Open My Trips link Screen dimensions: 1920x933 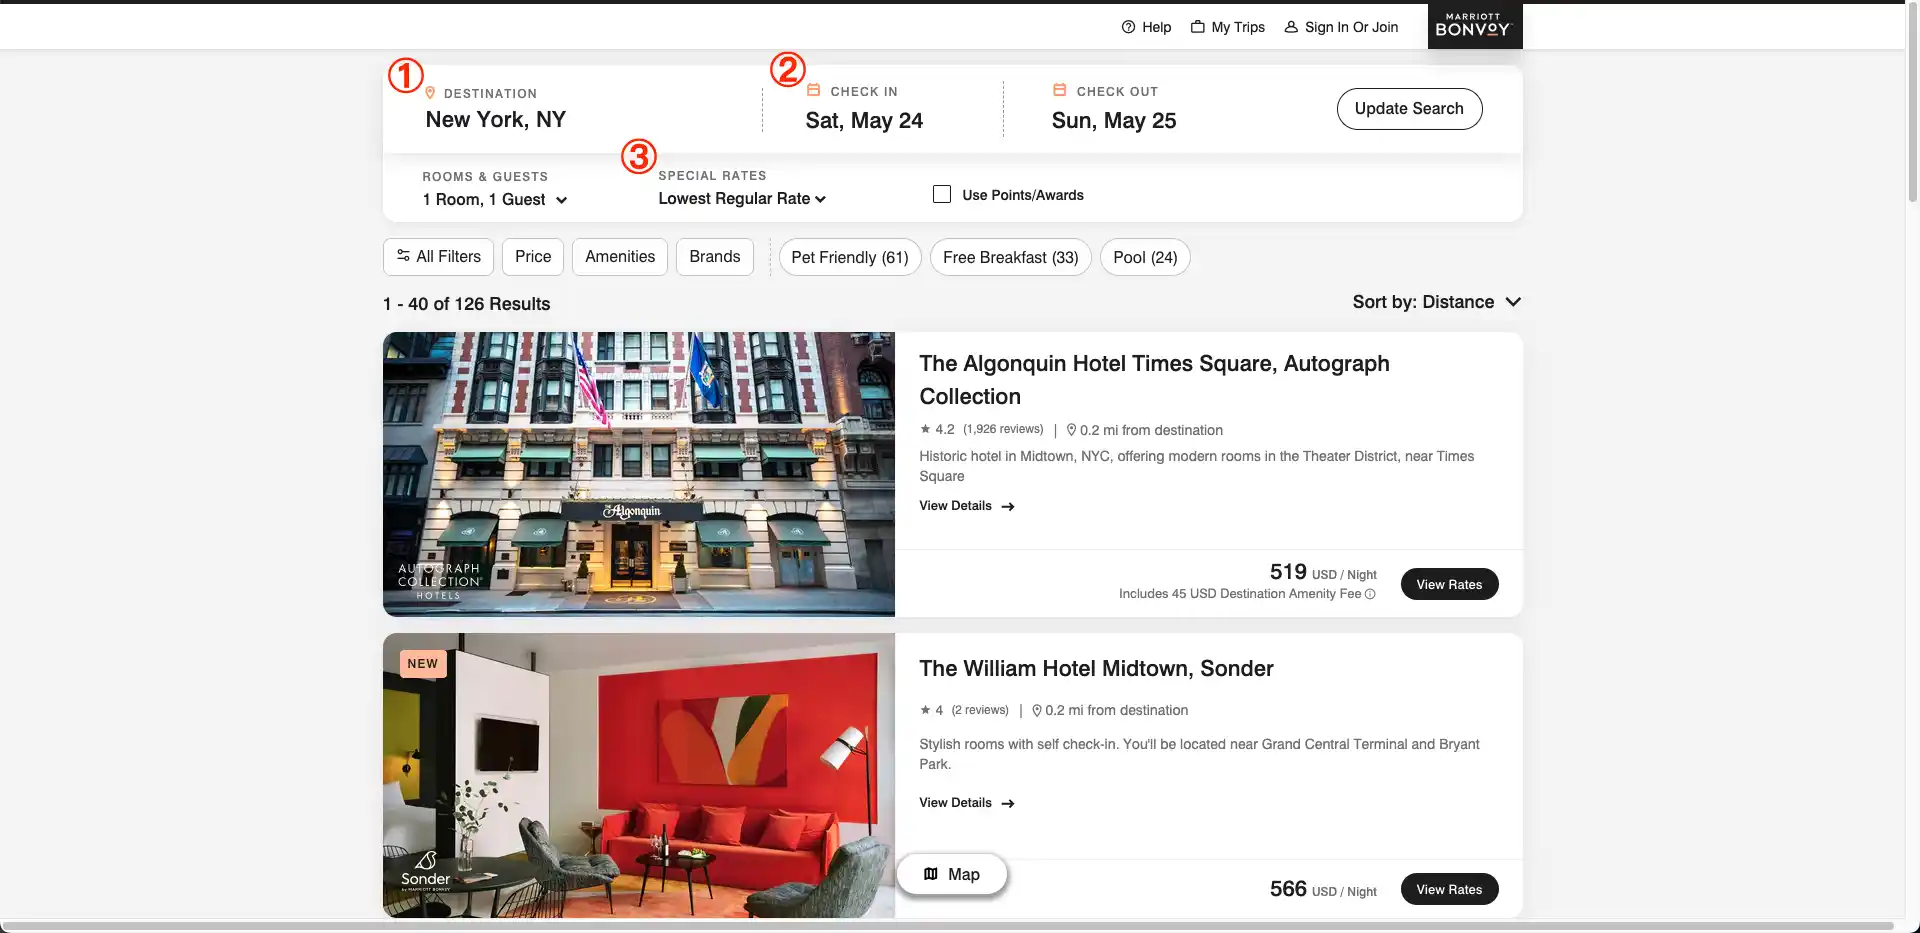coord(1227,27)
